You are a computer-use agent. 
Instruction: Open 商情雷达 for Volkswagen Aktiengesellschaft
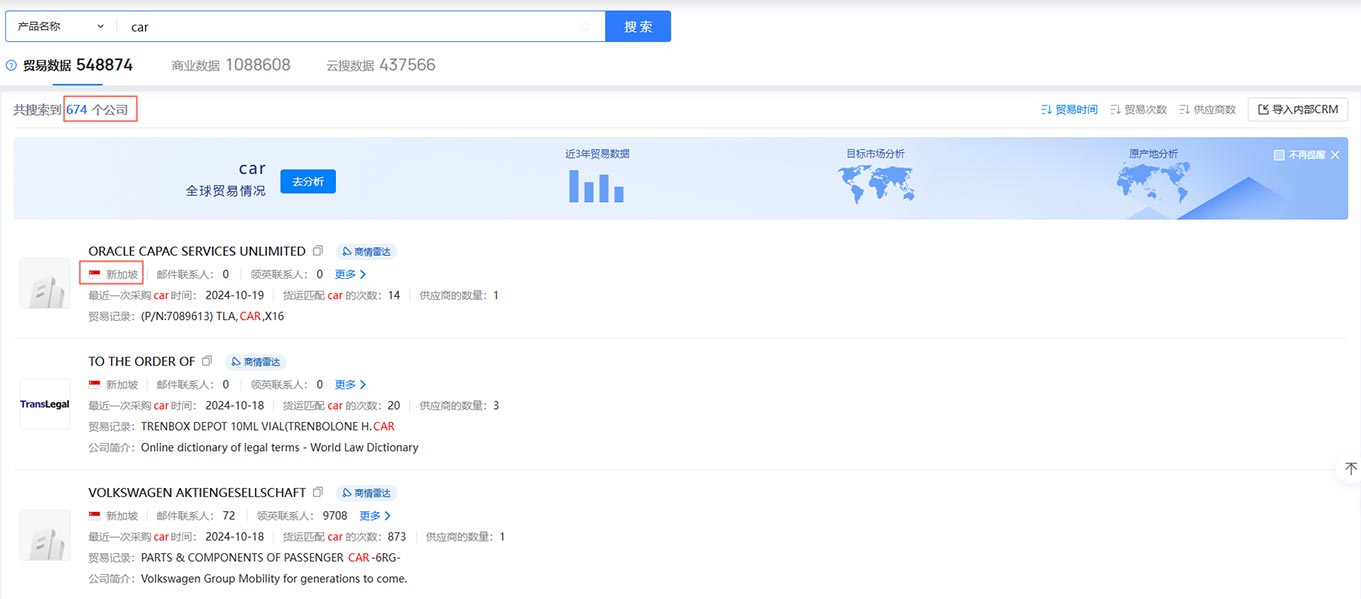[x=366, y=493]
